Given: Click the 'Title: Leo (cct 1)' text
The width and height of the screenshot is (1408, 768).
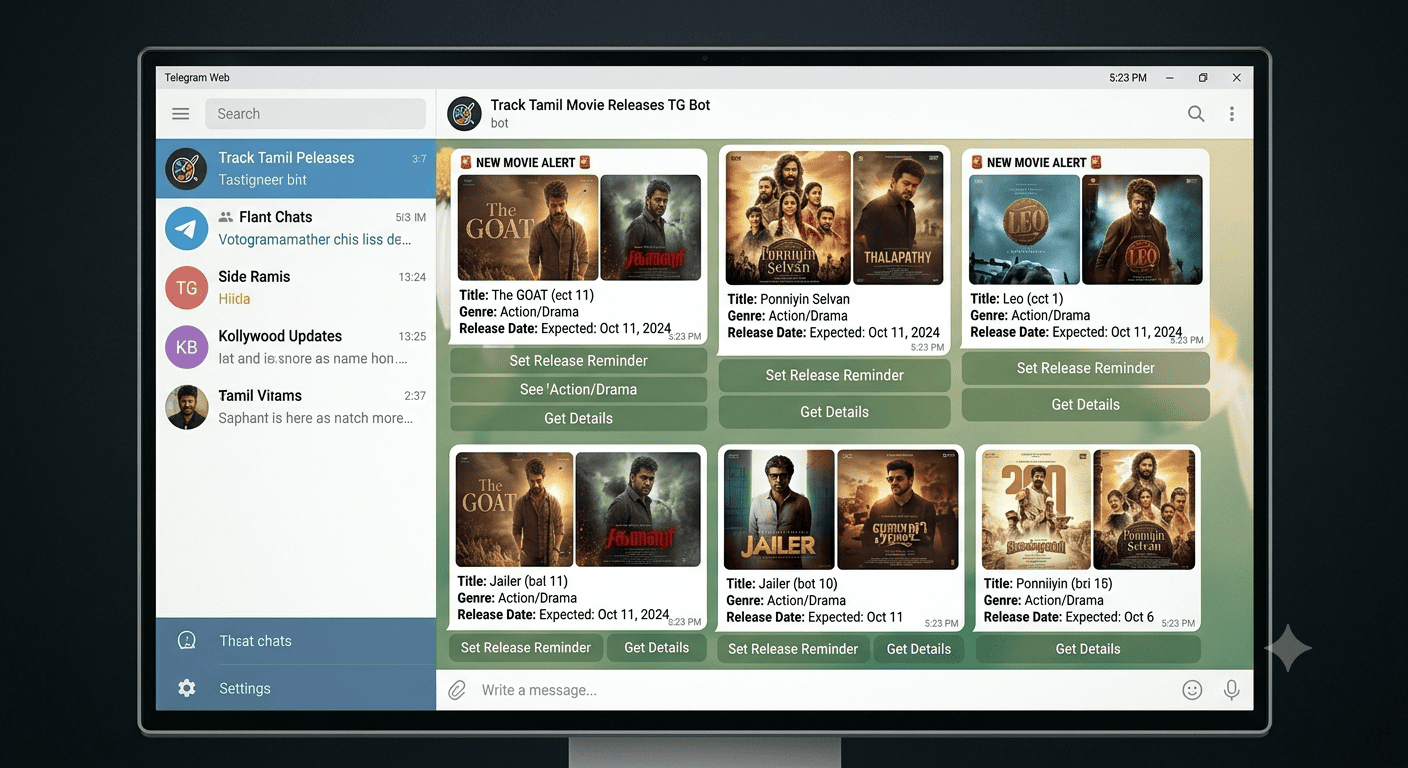Looking at the screenshot, I should tap(1017, 299).
